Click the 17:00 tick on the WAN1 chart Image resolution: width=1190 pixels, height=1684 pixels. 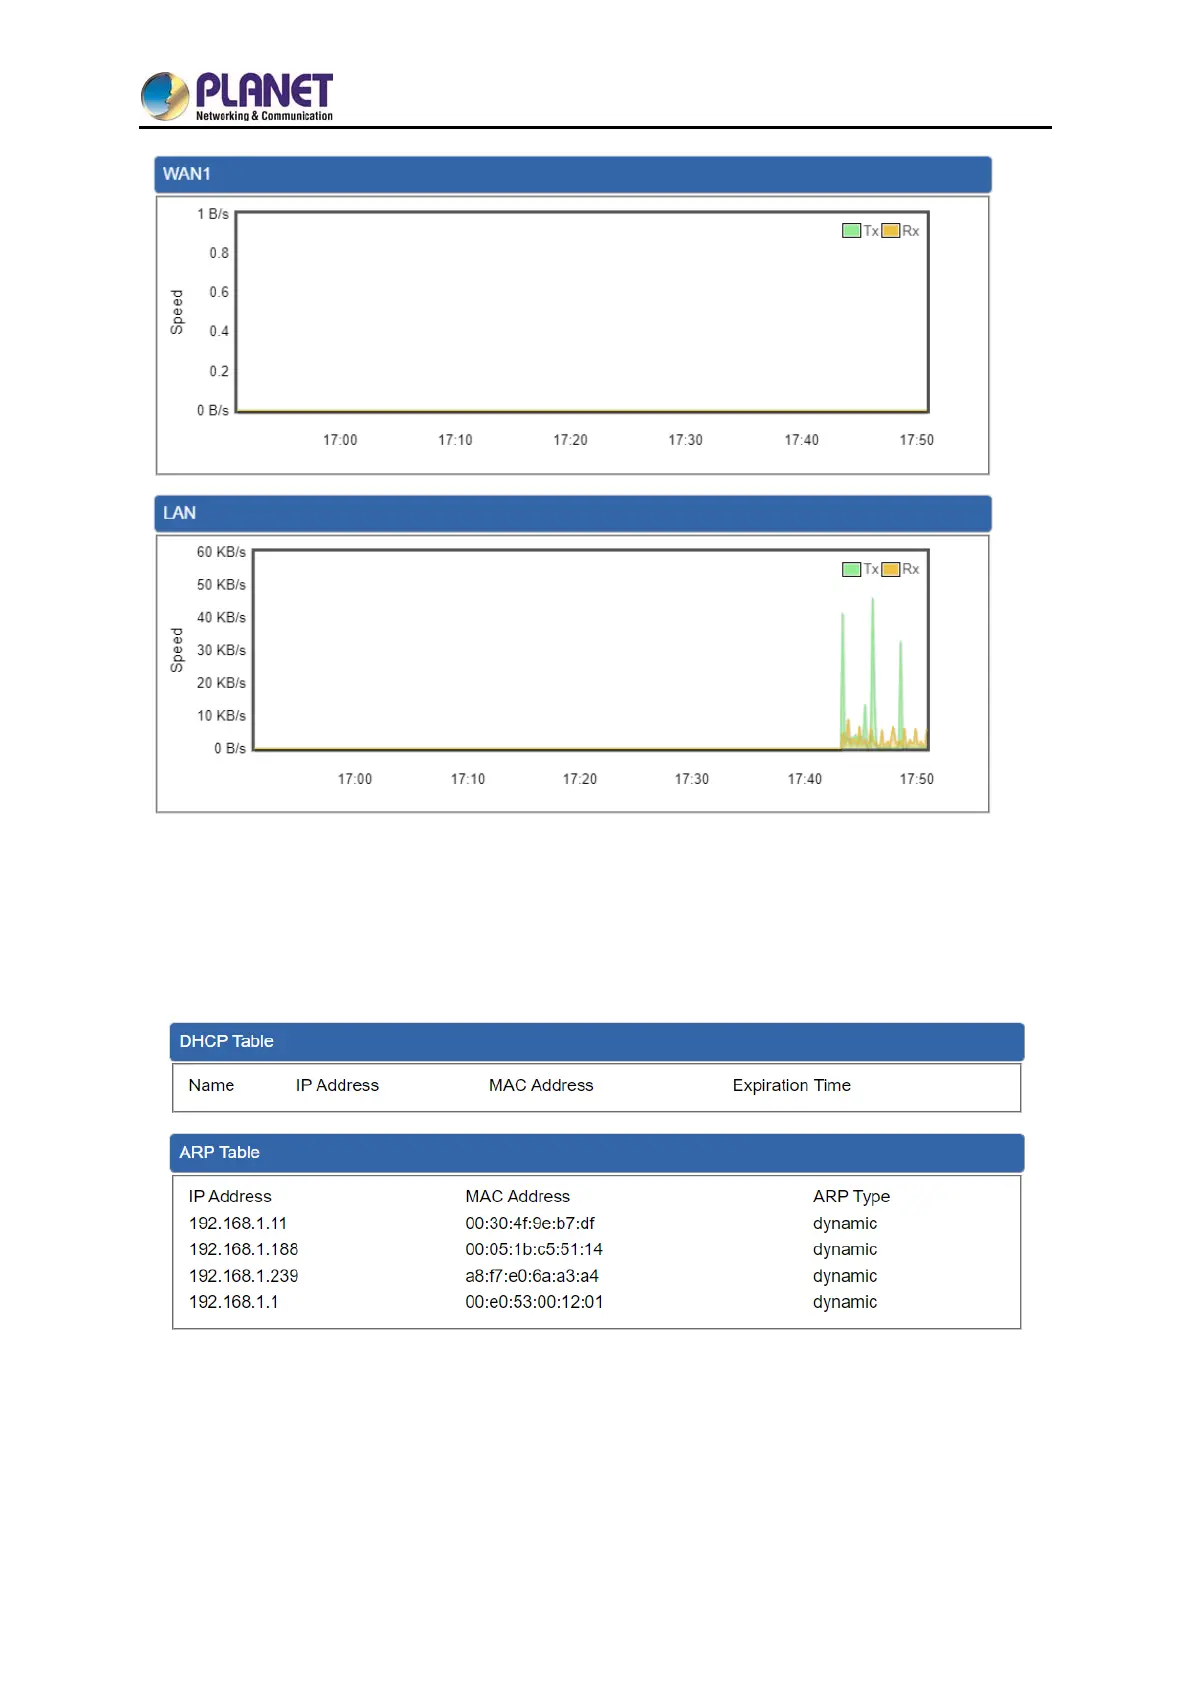point(340,440)
